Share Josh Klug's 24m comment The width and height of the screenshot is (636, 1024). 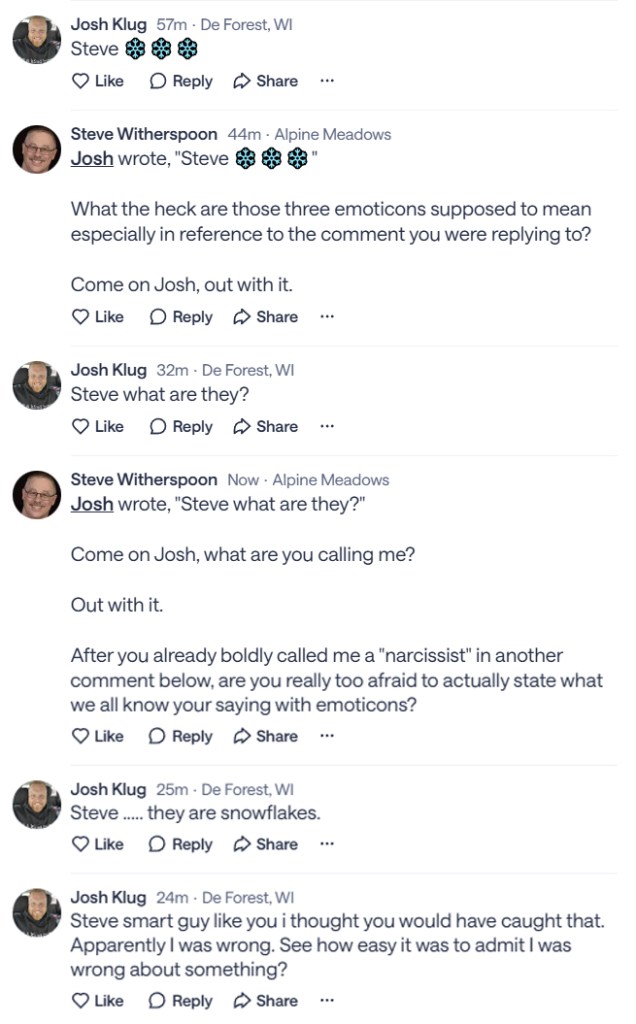(265, 1000)
